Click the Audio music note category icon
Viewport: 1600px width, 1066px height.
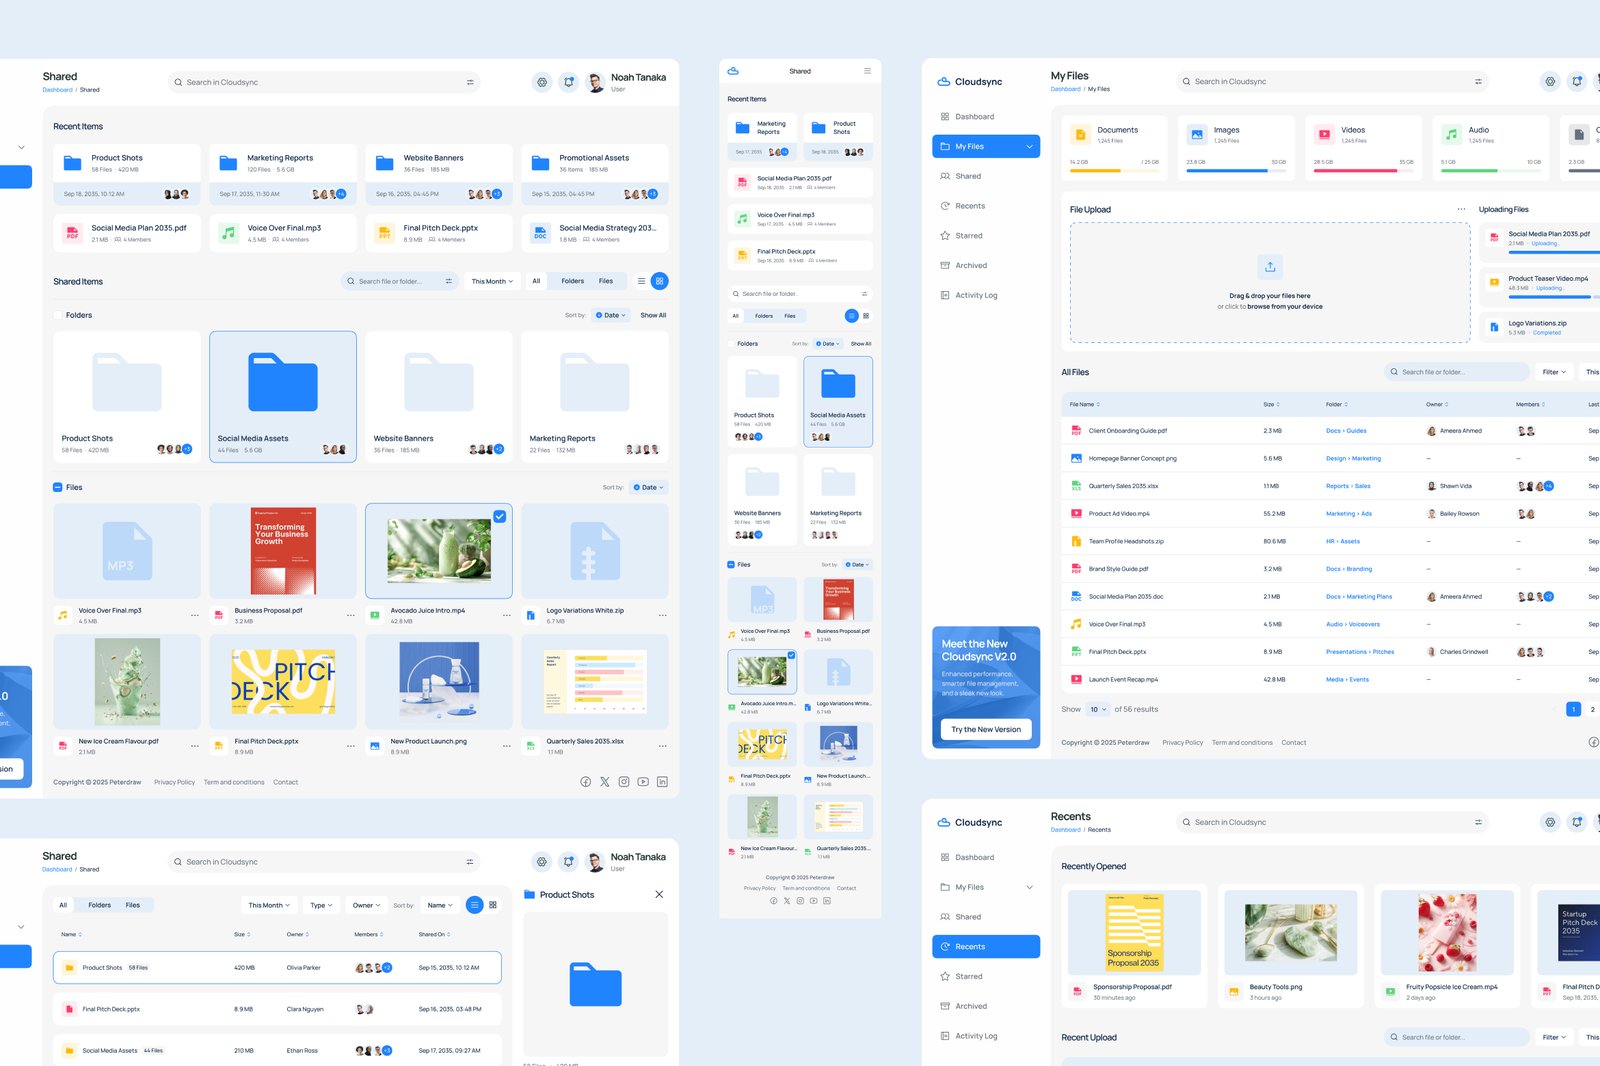(x=1451, y=135)
